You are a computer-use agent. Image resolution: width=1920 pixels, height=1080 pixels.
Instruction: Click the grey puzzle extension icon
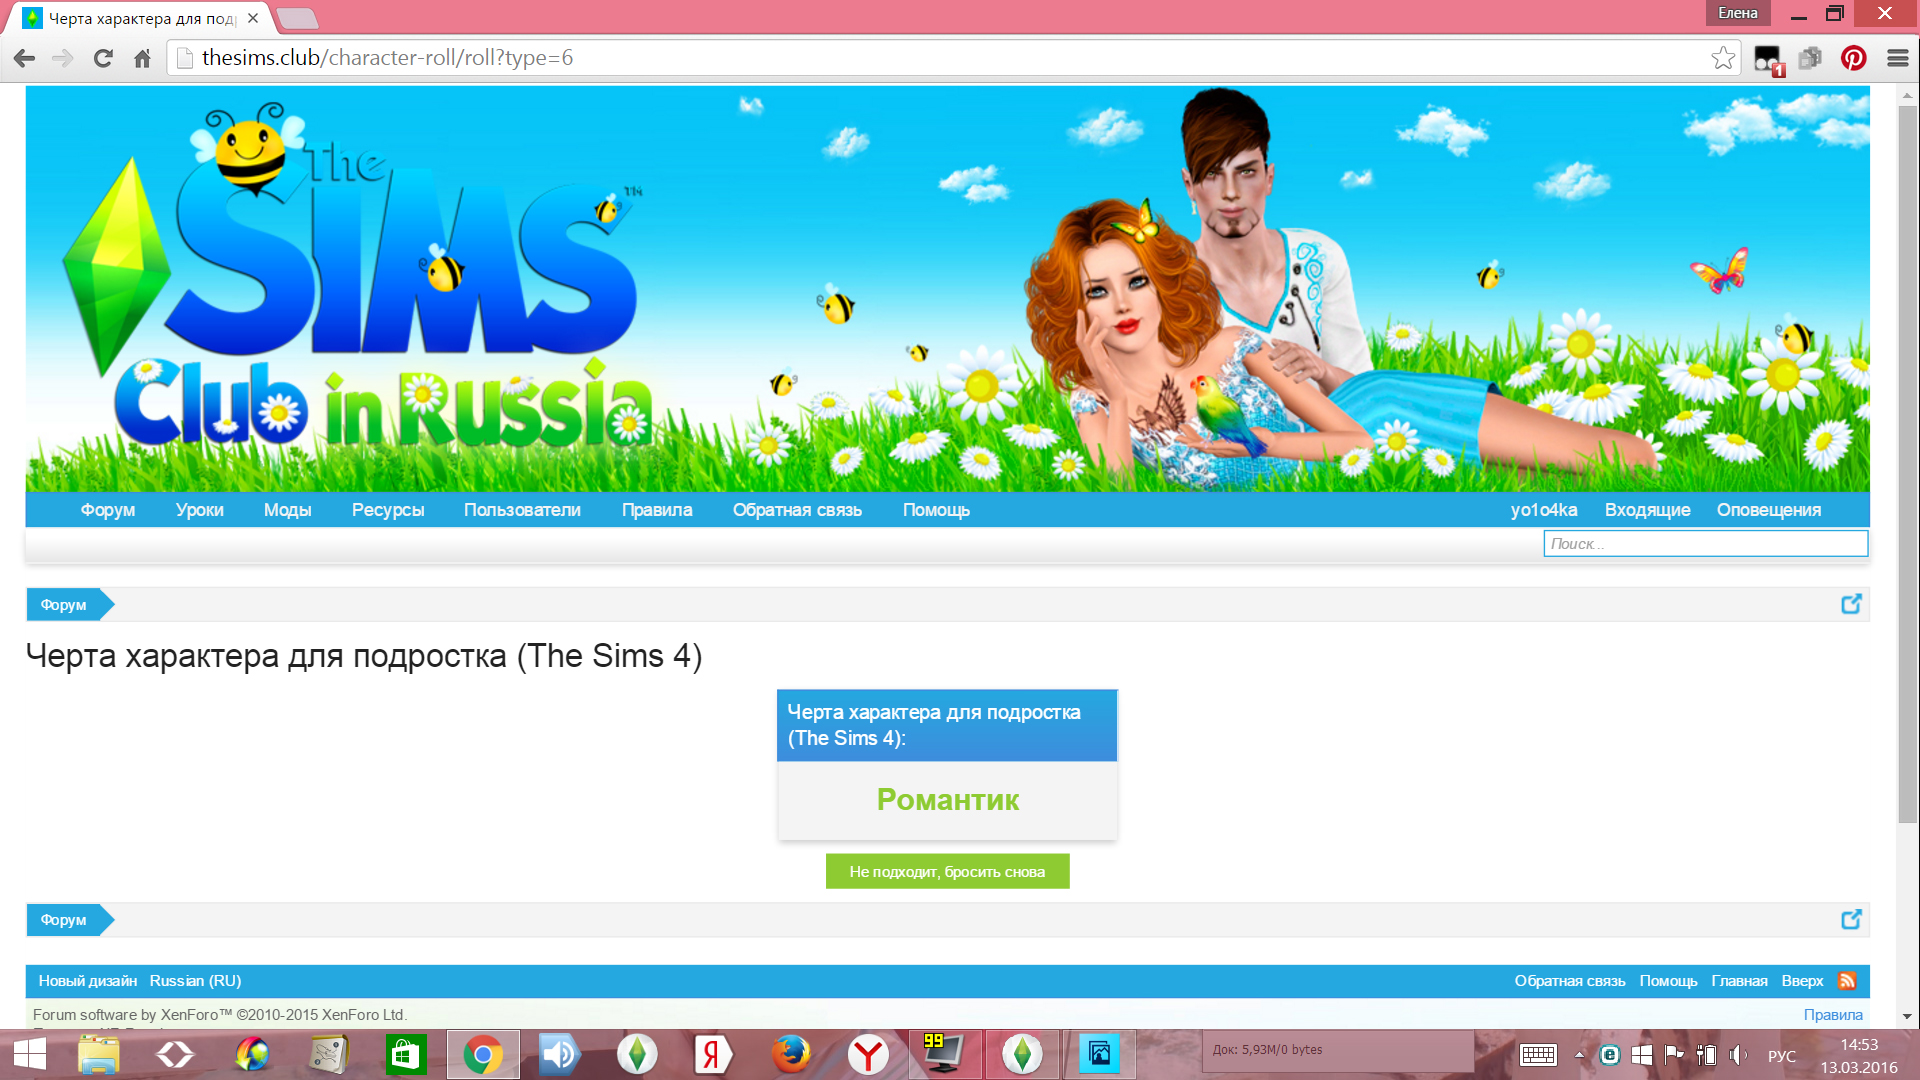point(1810,58)
